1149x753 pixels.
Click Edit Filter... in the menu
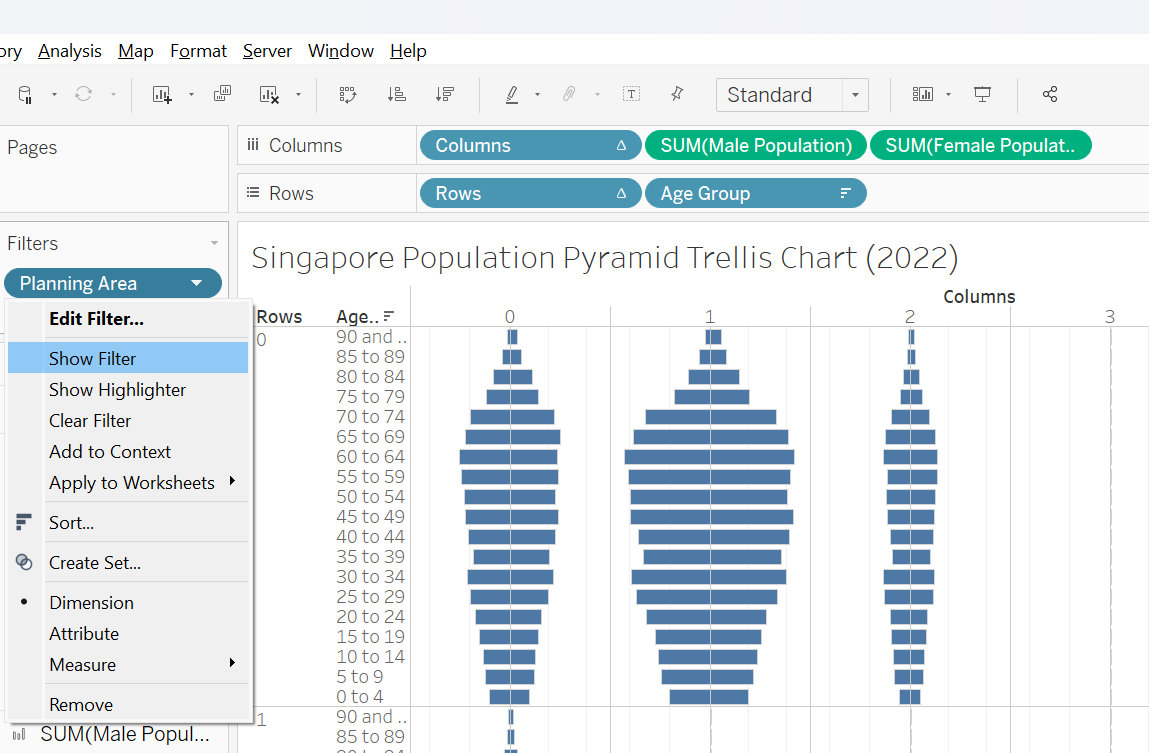point(96,320)
